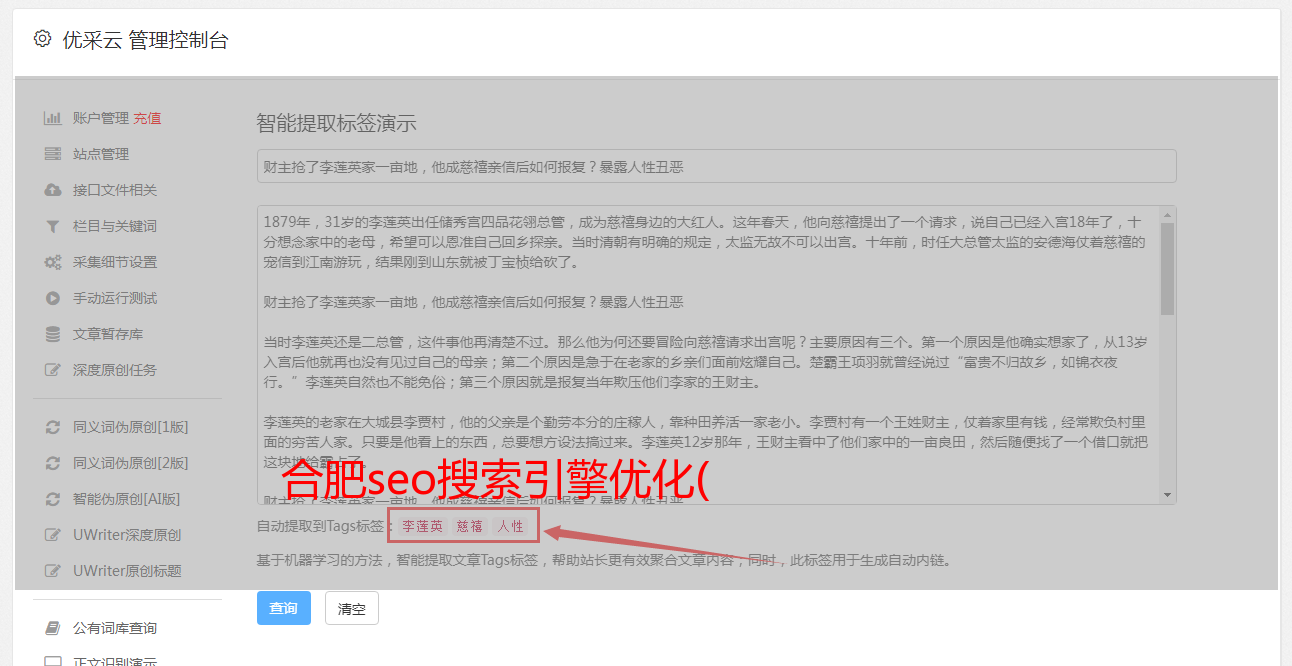This screenshot has height=666, width=1292.
Task: Open UWriter深度原创
Action: (127, 535)
